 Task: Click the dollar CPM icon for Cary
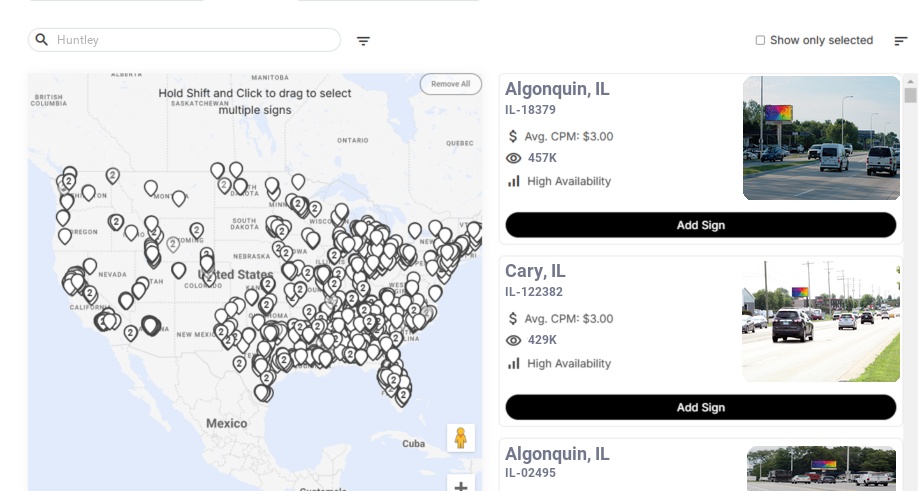pos(514,319)
